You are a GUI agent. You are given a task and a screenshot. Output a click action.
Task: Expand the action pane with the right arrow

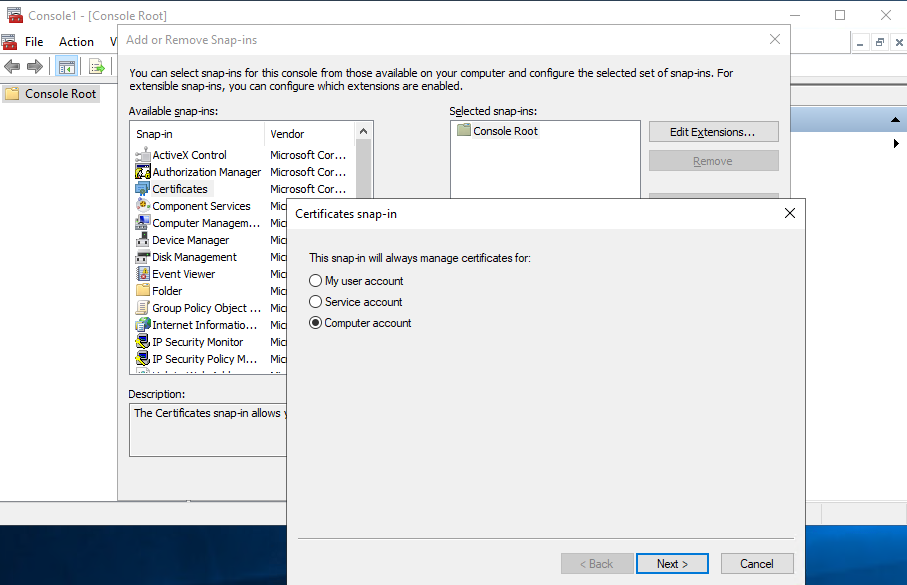coord(897,143)
